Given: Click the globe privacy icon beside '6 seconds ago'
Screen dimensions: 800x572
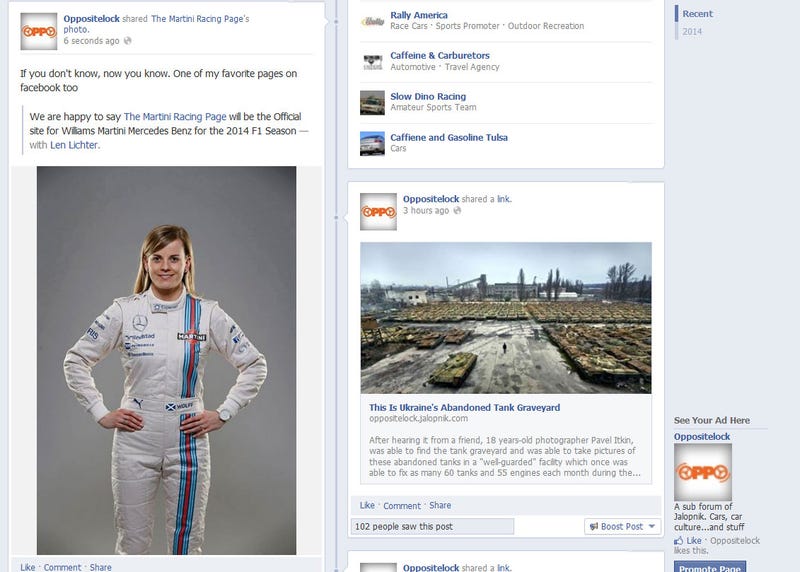Looking at the screenshot, I should coord(128,41).
